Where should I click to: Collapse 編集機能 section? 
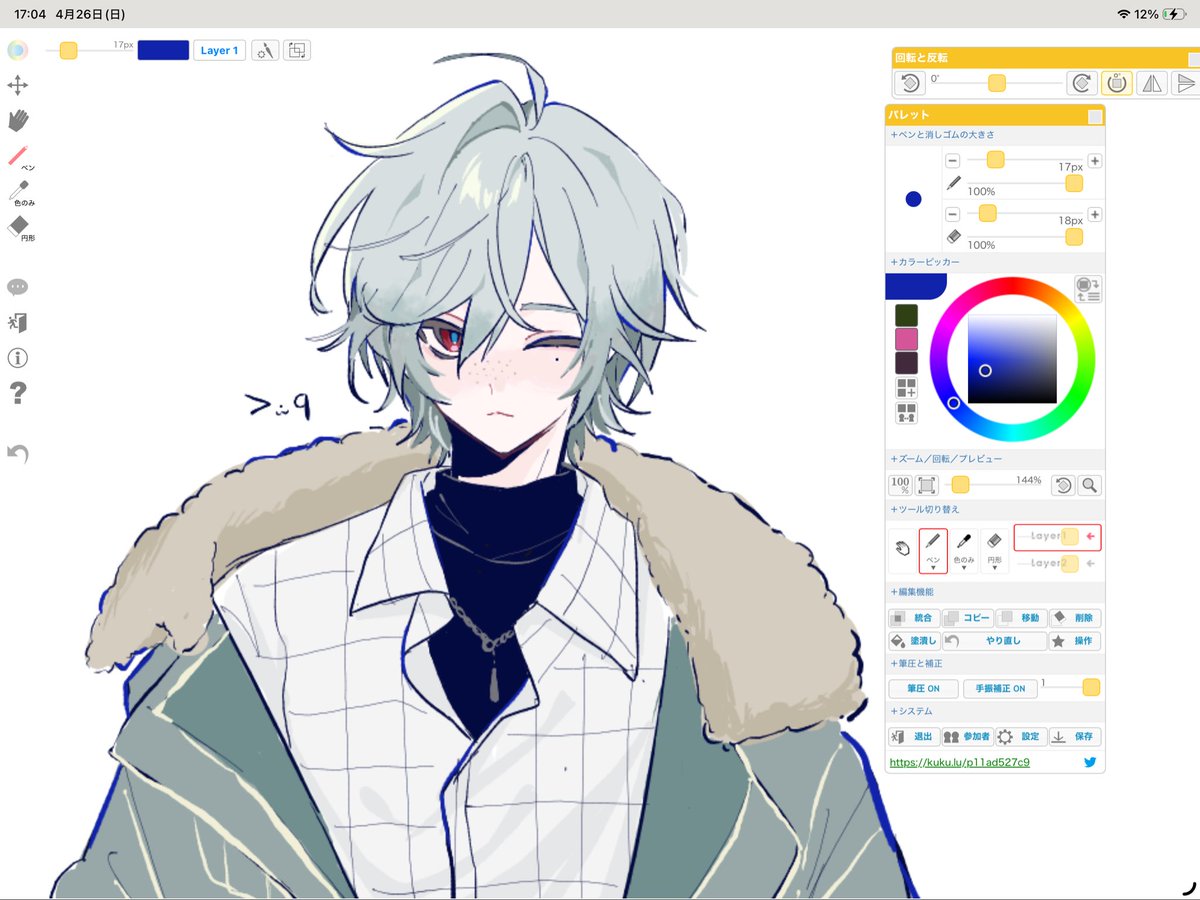pos(911,592)
